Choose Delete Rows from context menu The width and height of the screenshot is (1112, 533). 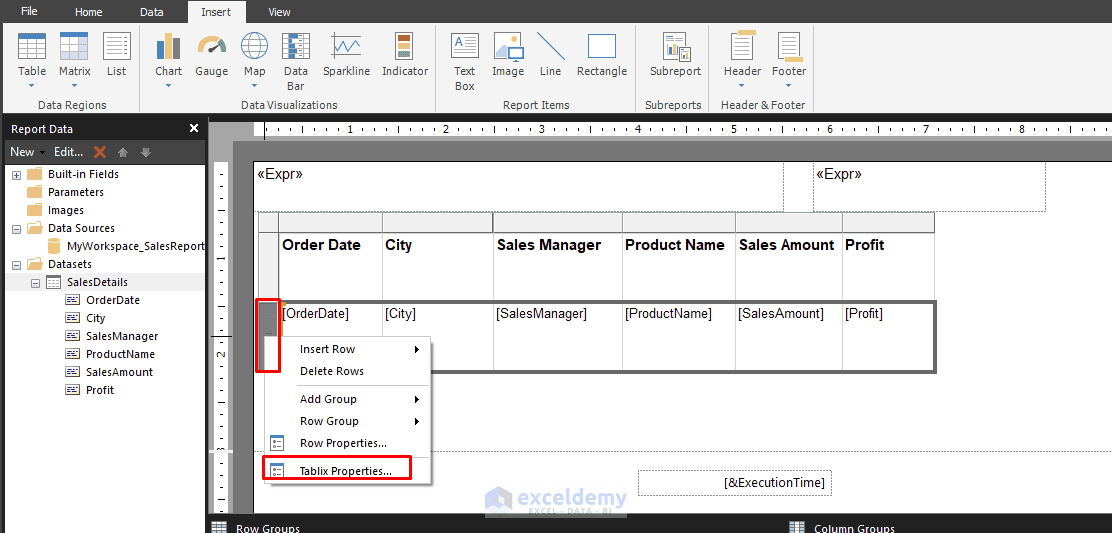pos(347,371)
